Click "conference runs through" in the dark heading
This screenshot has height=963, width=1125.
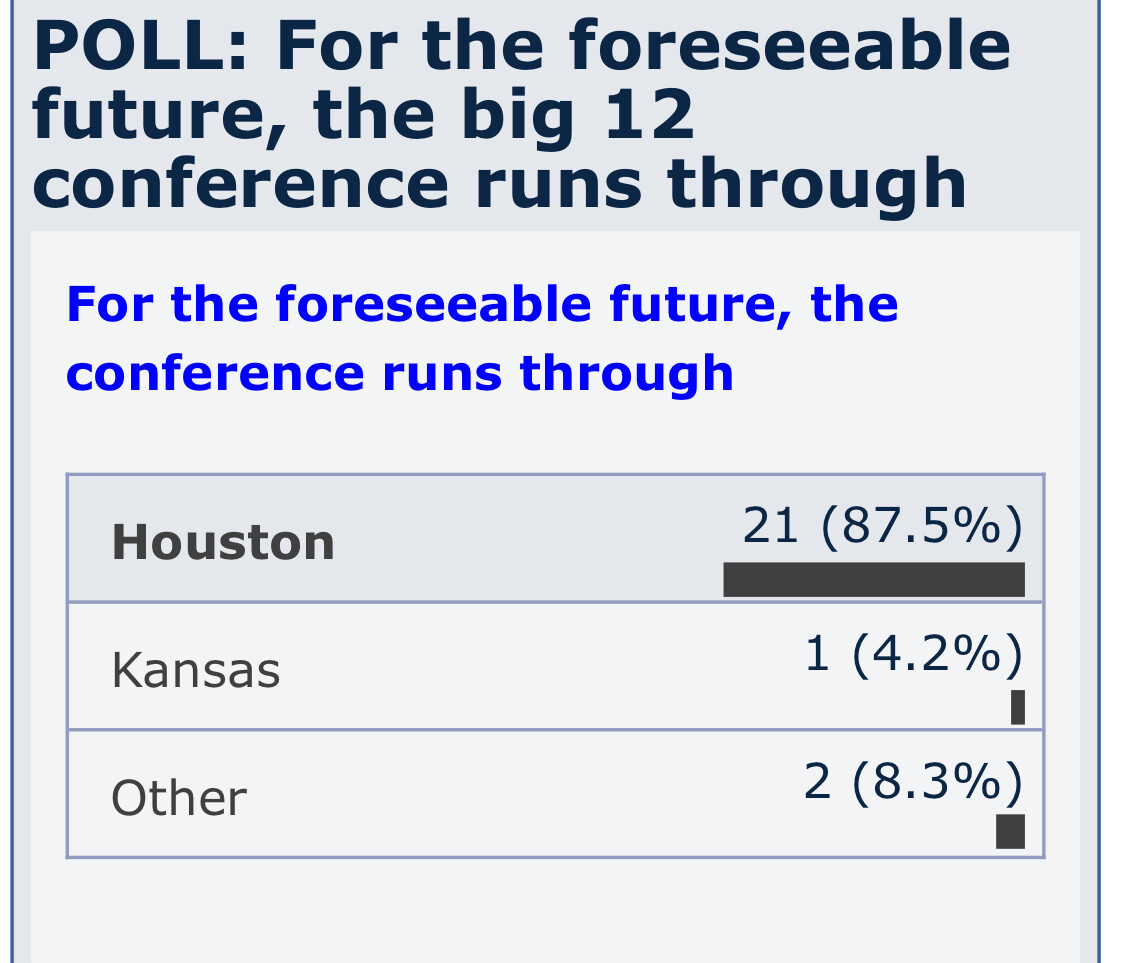point(498,184)
